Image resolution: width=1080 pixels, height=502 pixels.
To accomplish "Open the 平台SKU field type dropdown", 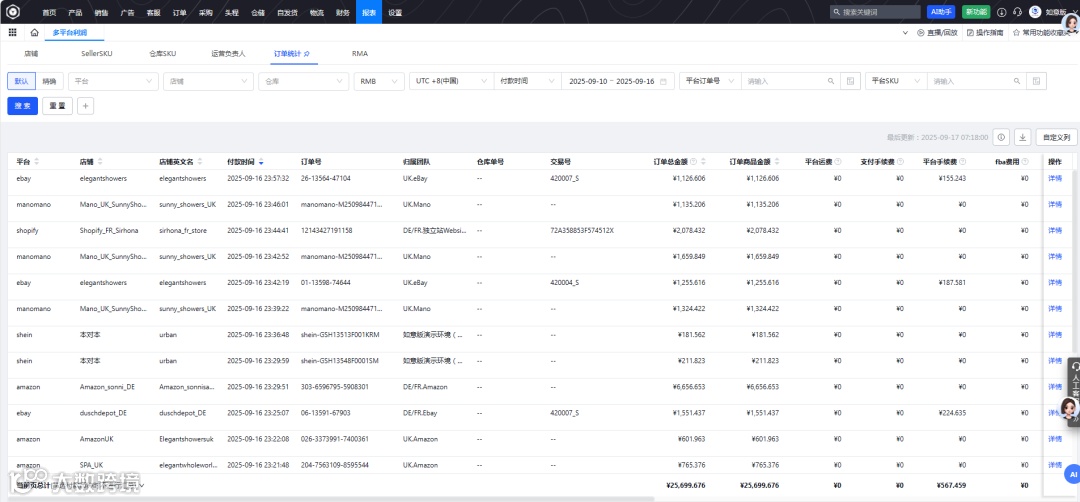I will 896,81.
